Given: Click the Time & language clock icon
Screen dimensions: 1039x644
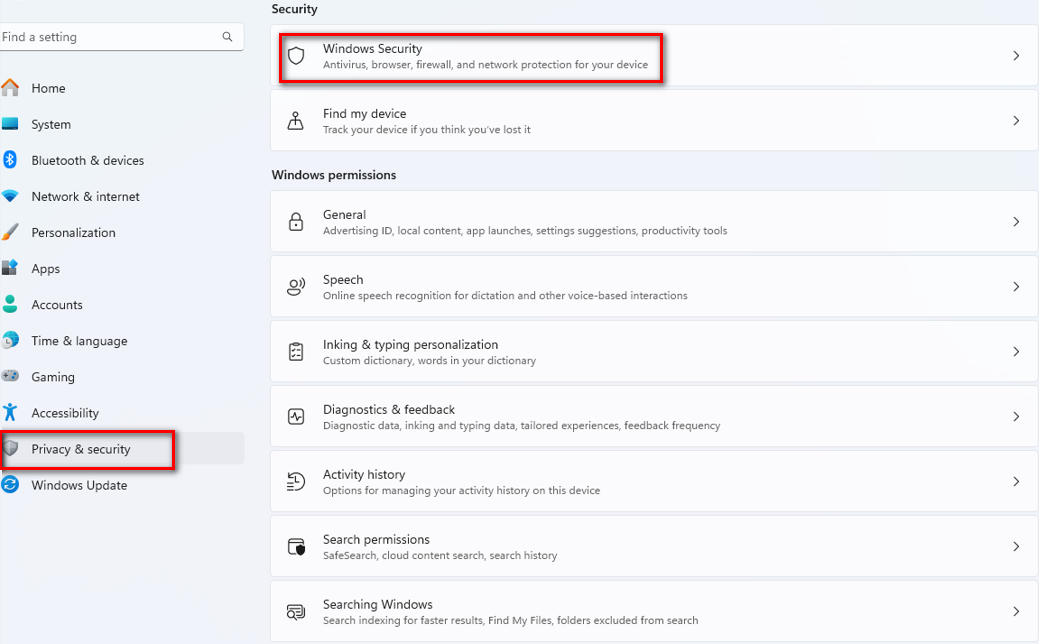Looking at the screenshot, I should (10, 340).
